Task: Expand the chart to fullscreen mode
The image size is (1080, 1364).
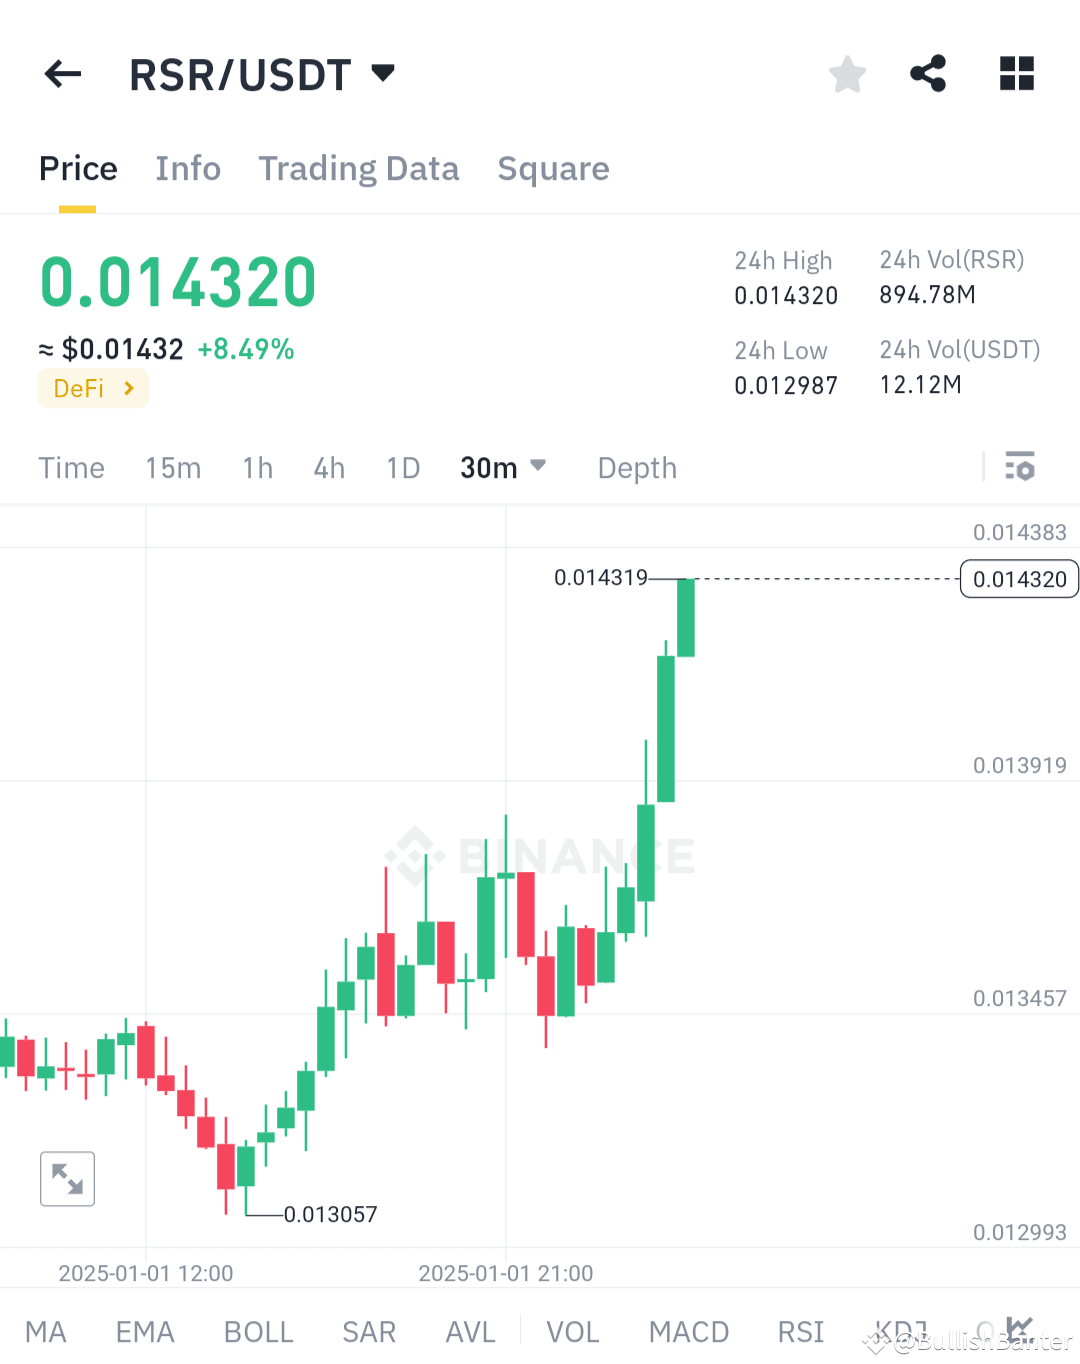Action: [x=67, y=1178]
